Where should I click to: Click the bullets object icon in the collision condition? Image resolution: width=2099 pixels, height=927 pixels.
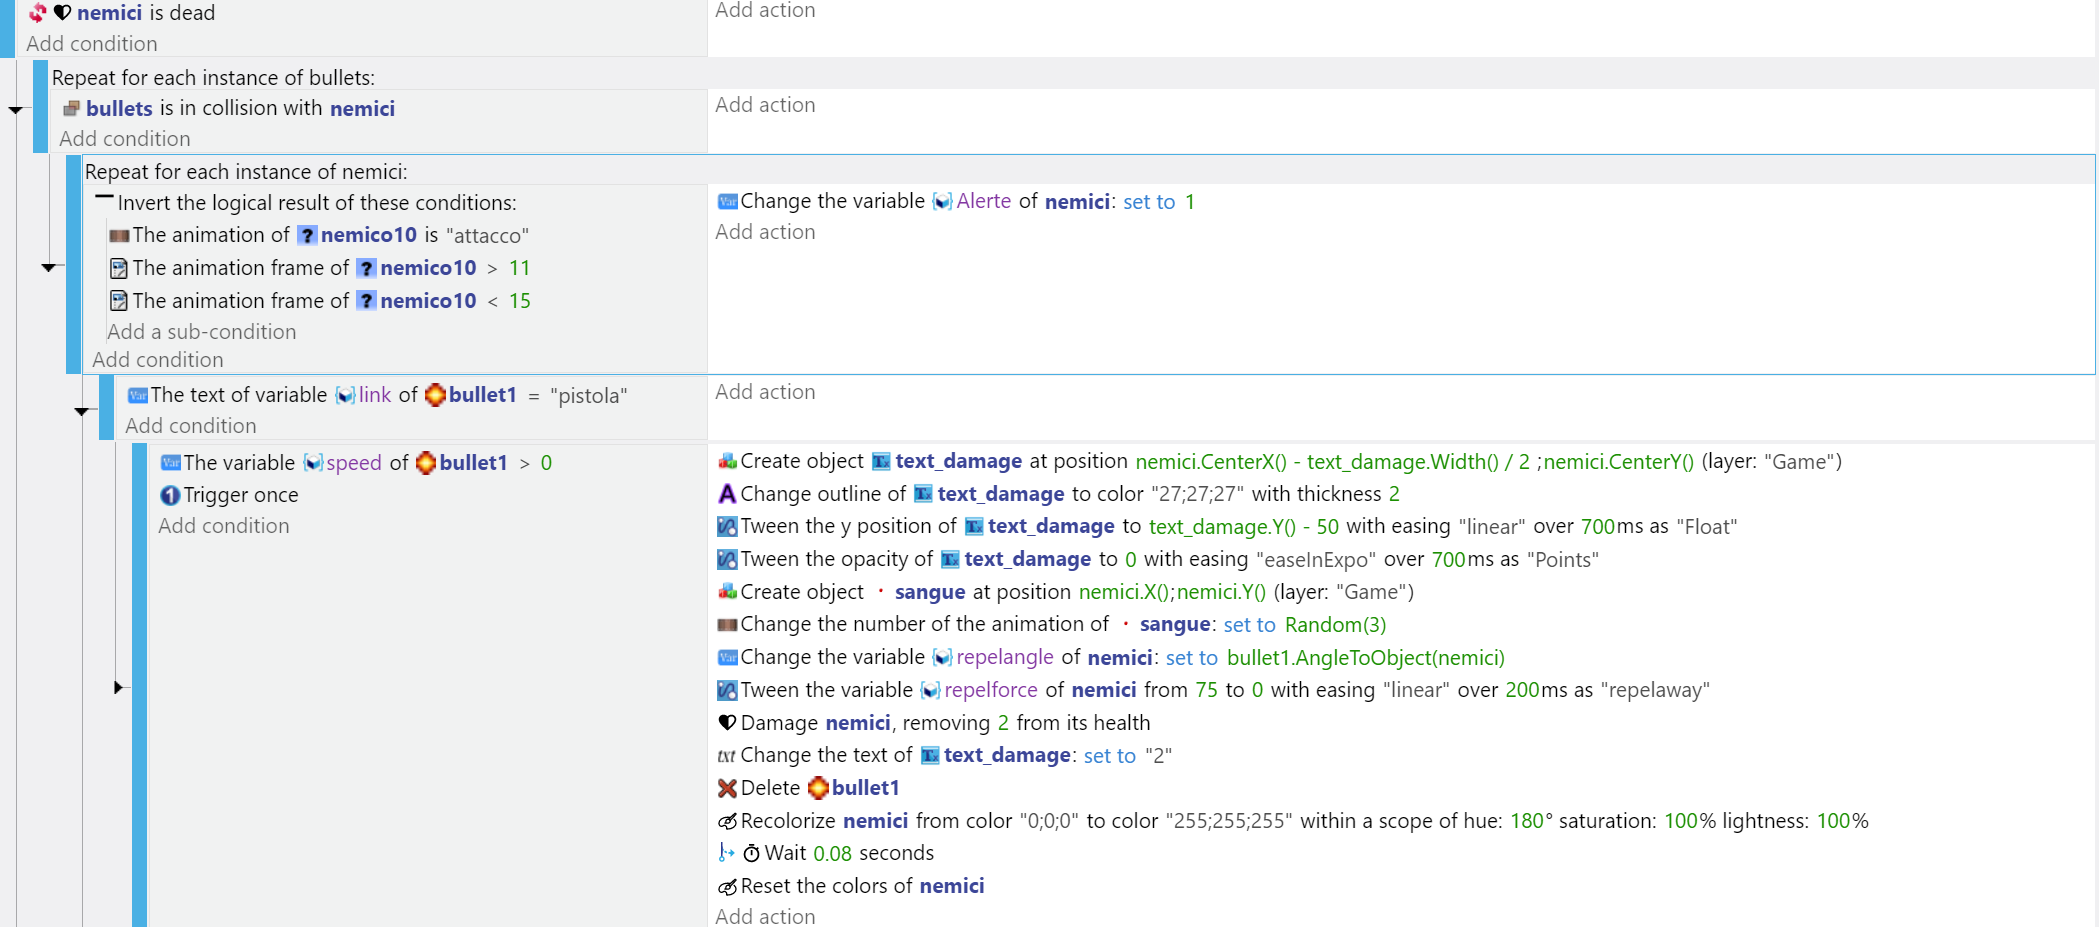click(x=72, y=108)
